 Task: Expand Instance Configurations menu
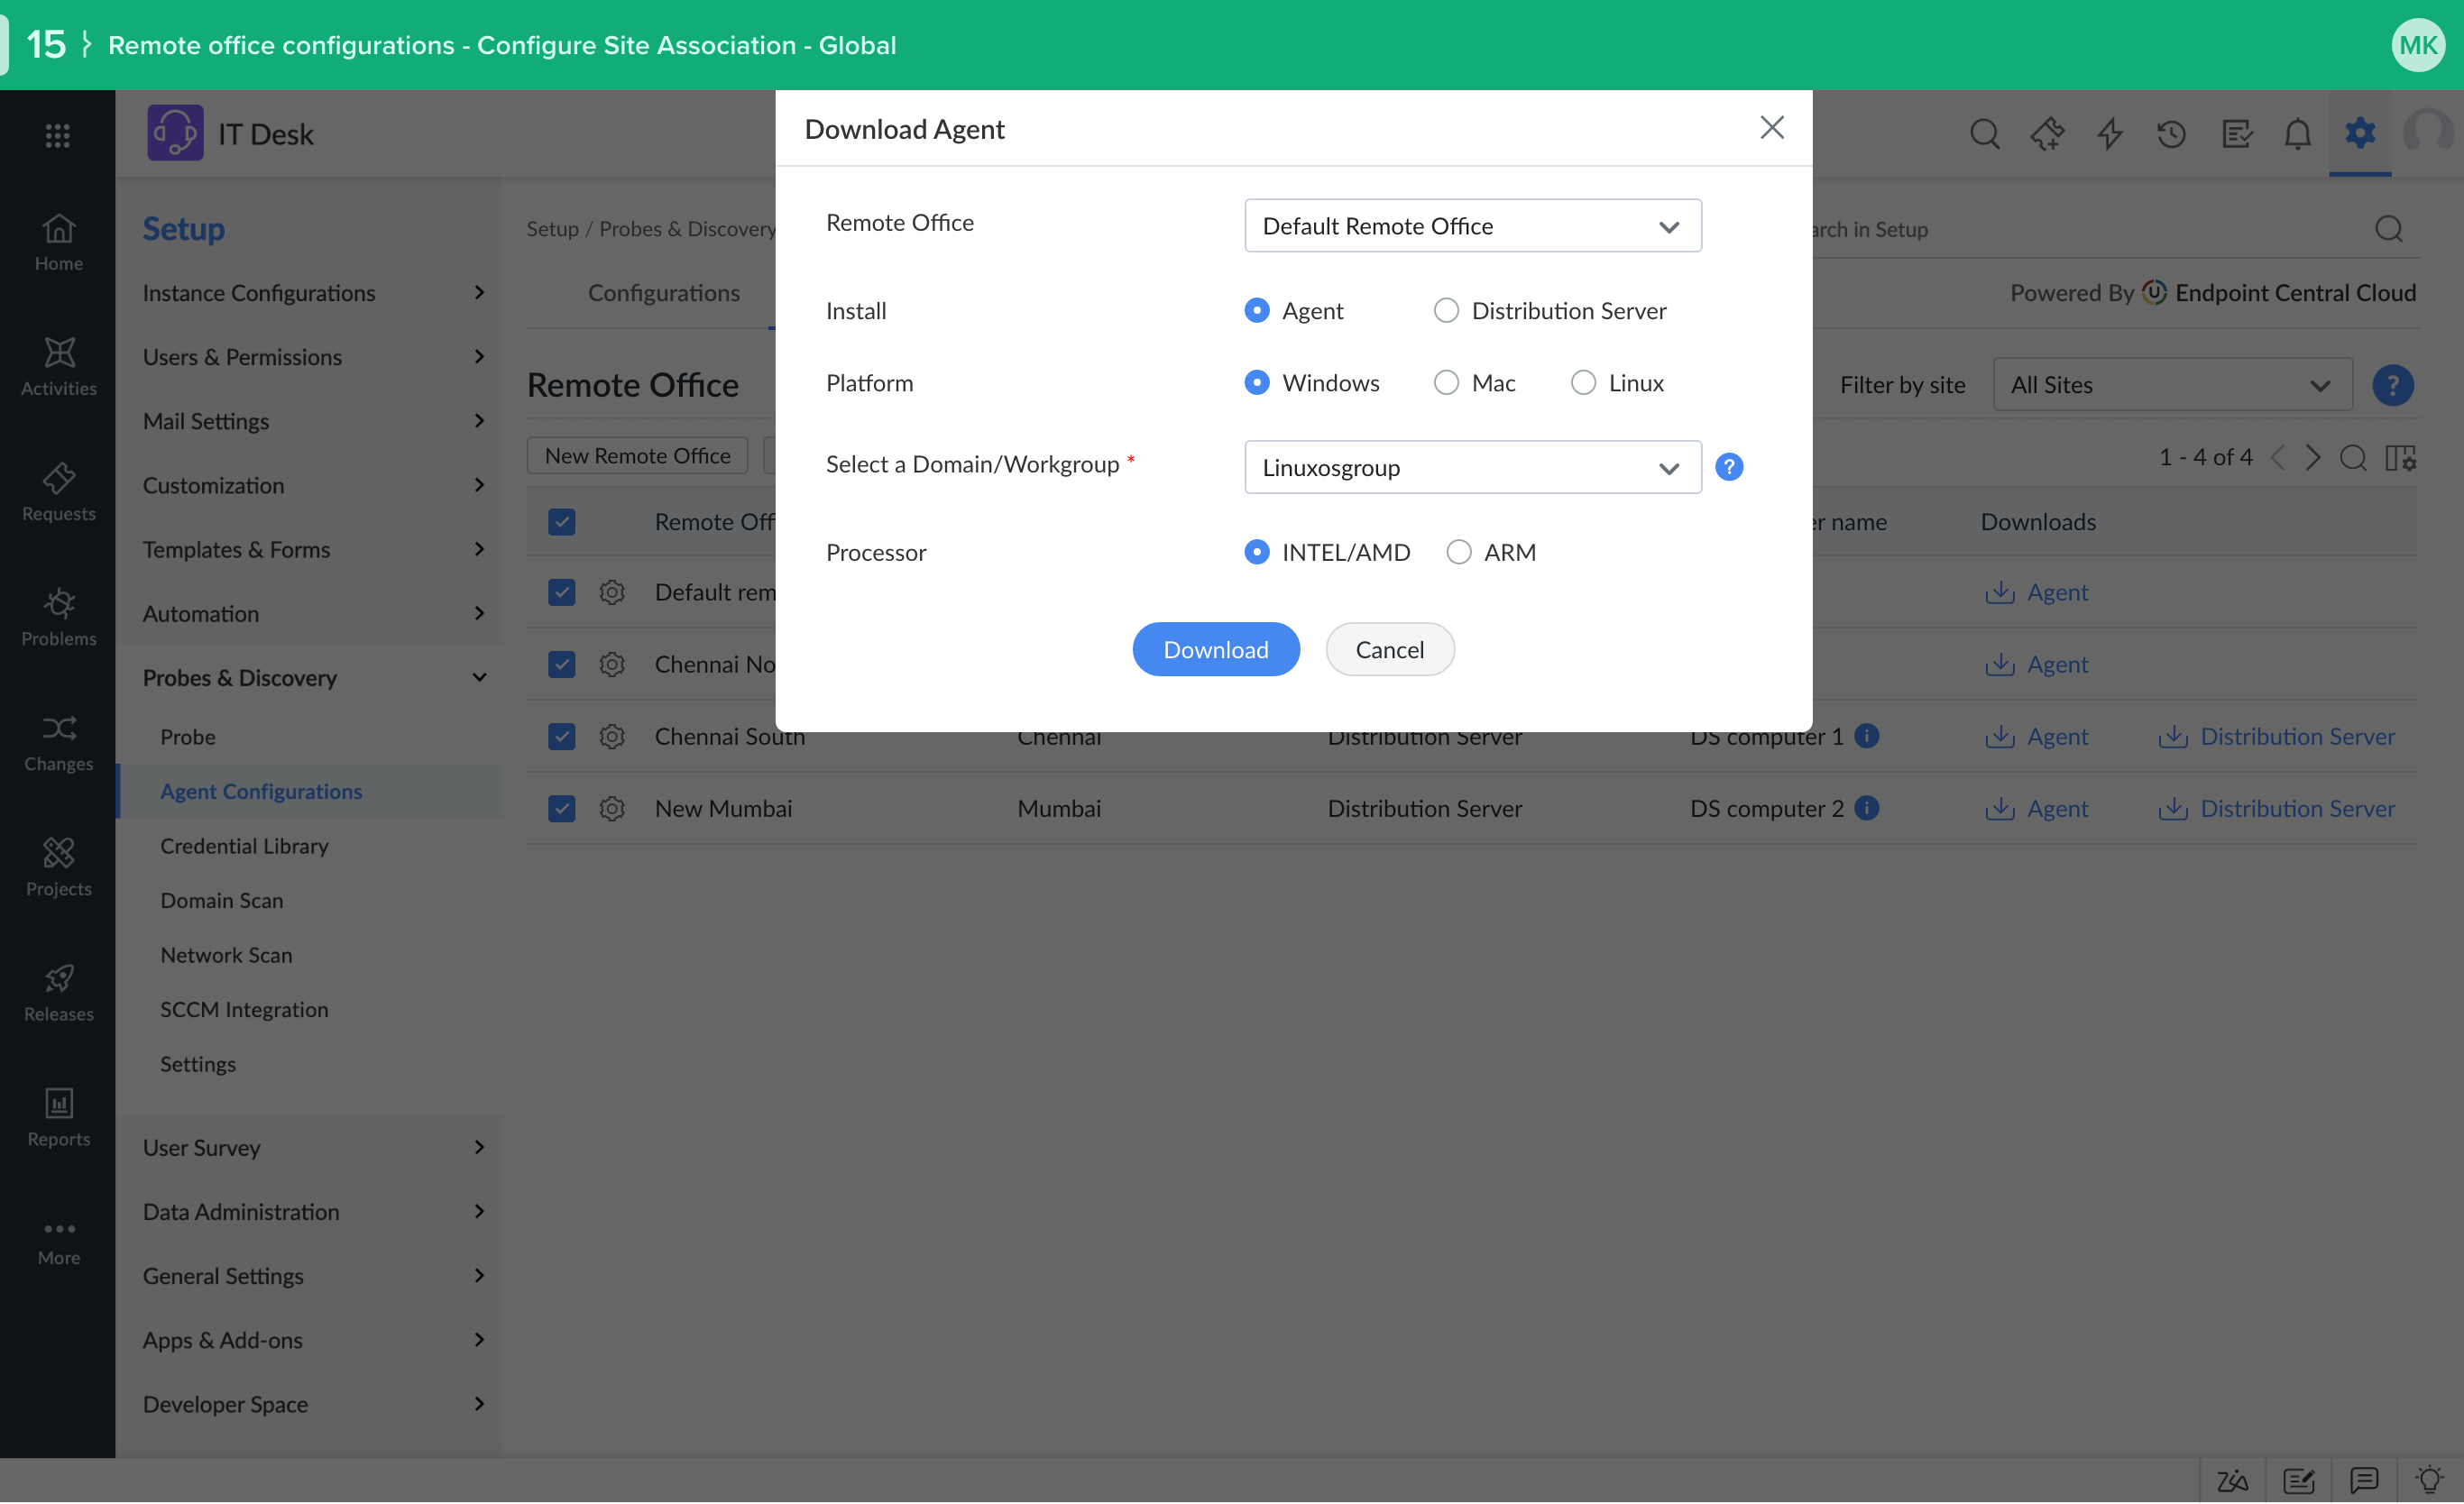coord(312,293)
